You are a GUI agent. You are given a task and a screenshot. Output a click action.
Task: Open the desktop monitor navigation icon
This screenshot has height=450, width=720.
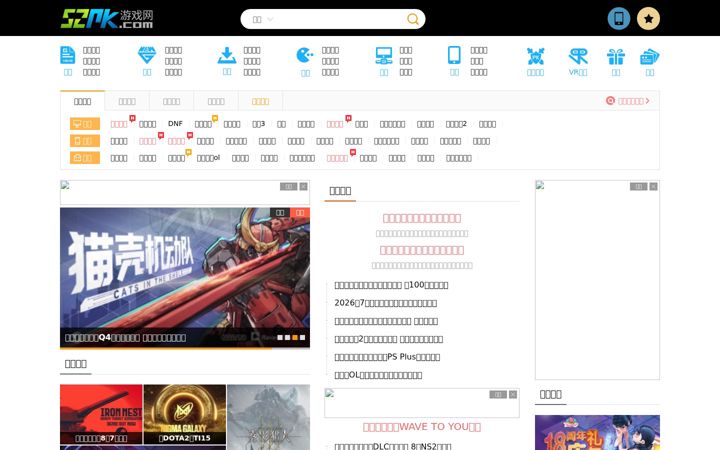click(x=383, y=56)
